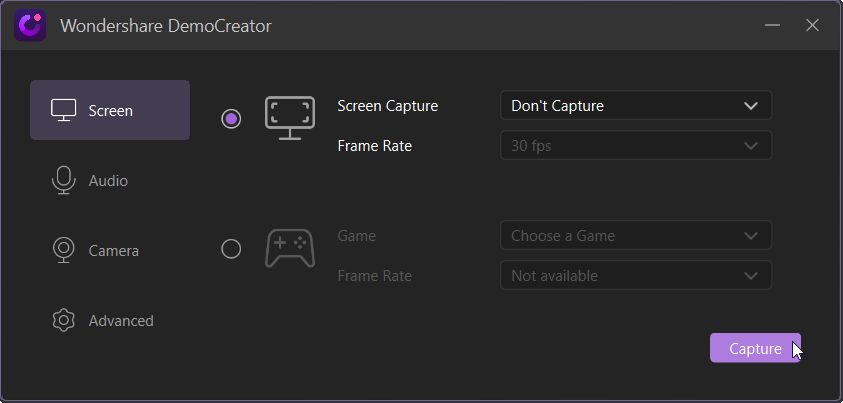Expand the Not available frame rate dropdown
Image resolution: width=843 pixels, height=403 pixels.
(x=636, y=275)
